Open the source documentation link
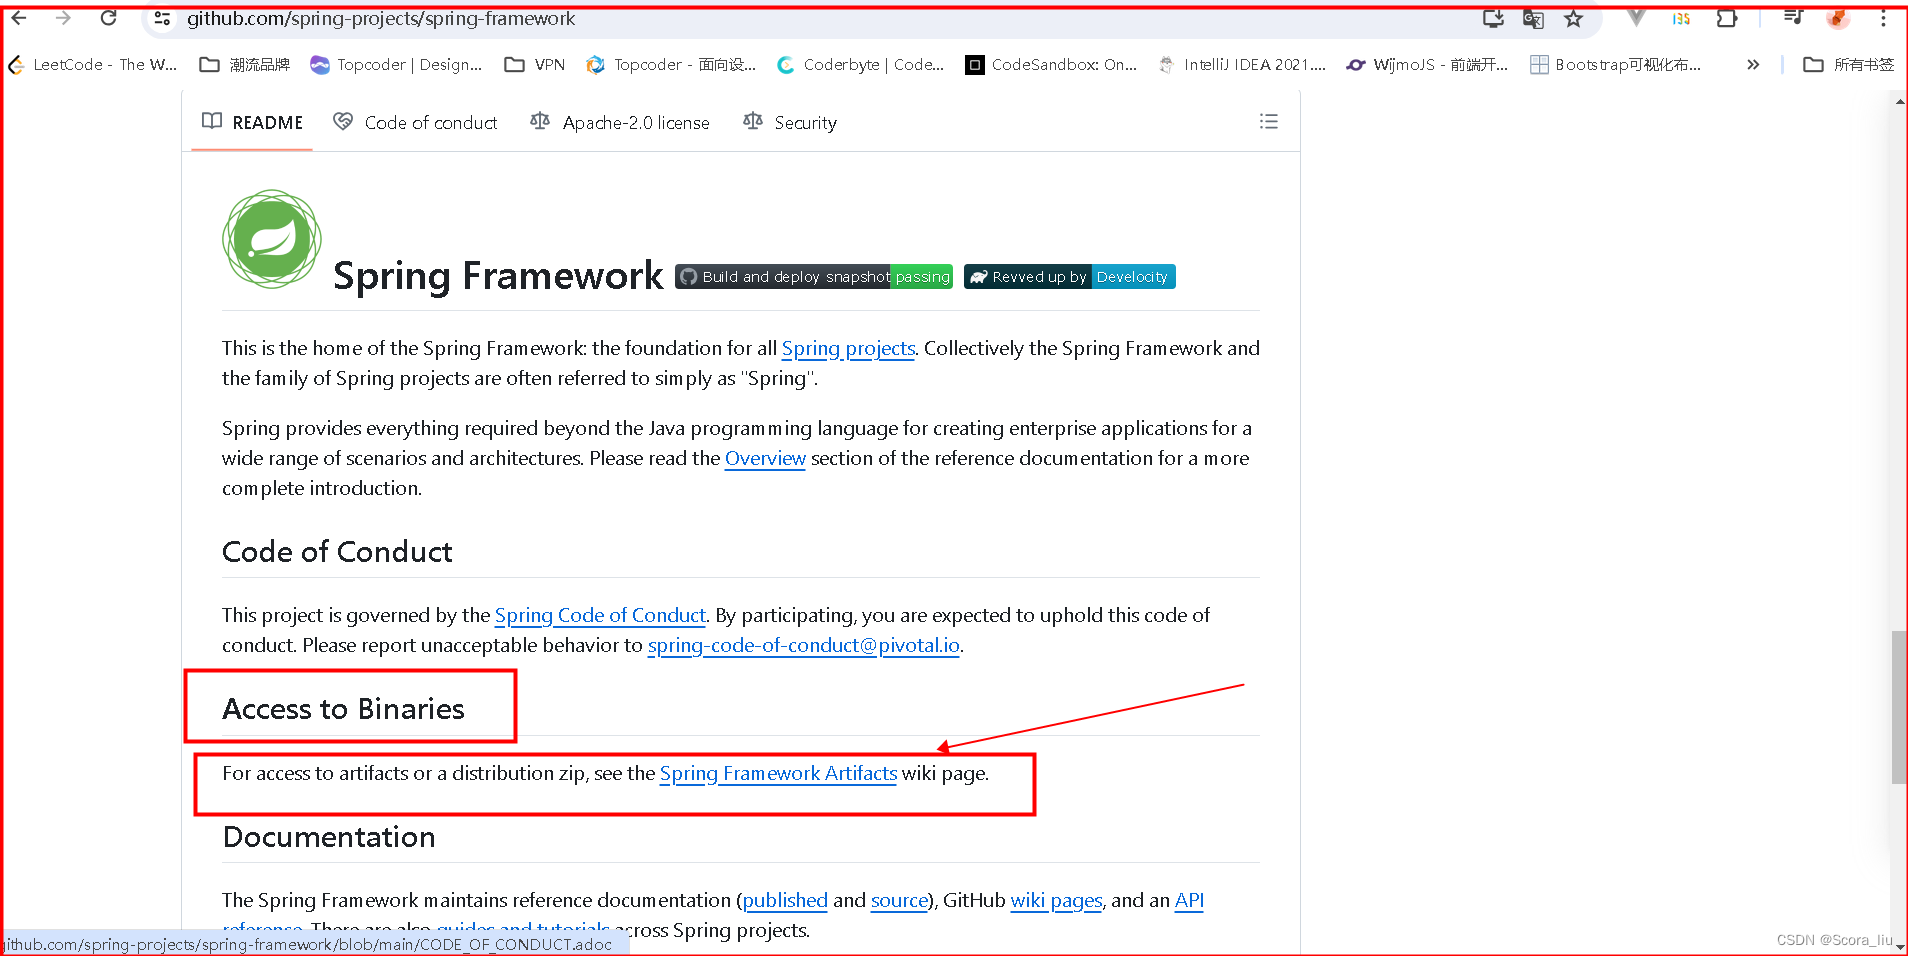1908x956 pixels. [899, 900]
